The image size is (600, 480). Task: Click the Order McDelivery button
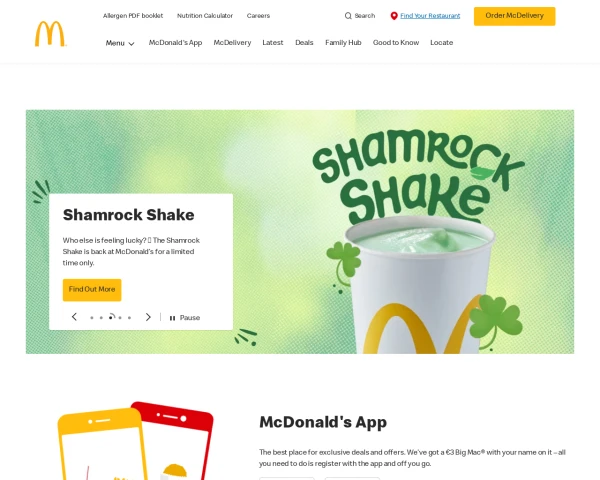pos(515,16)
